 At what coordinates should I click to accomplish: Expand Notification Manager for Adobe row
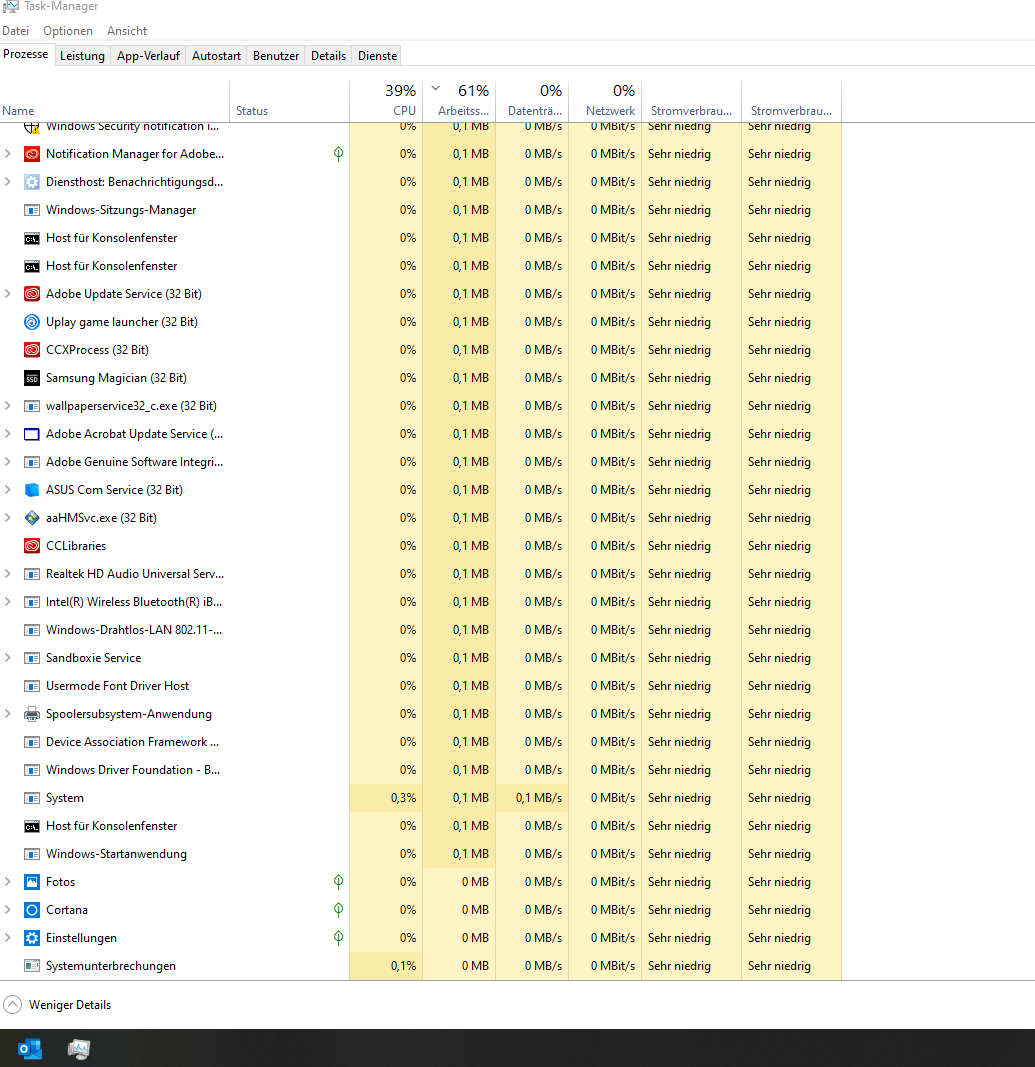click(x=7, y=154)
